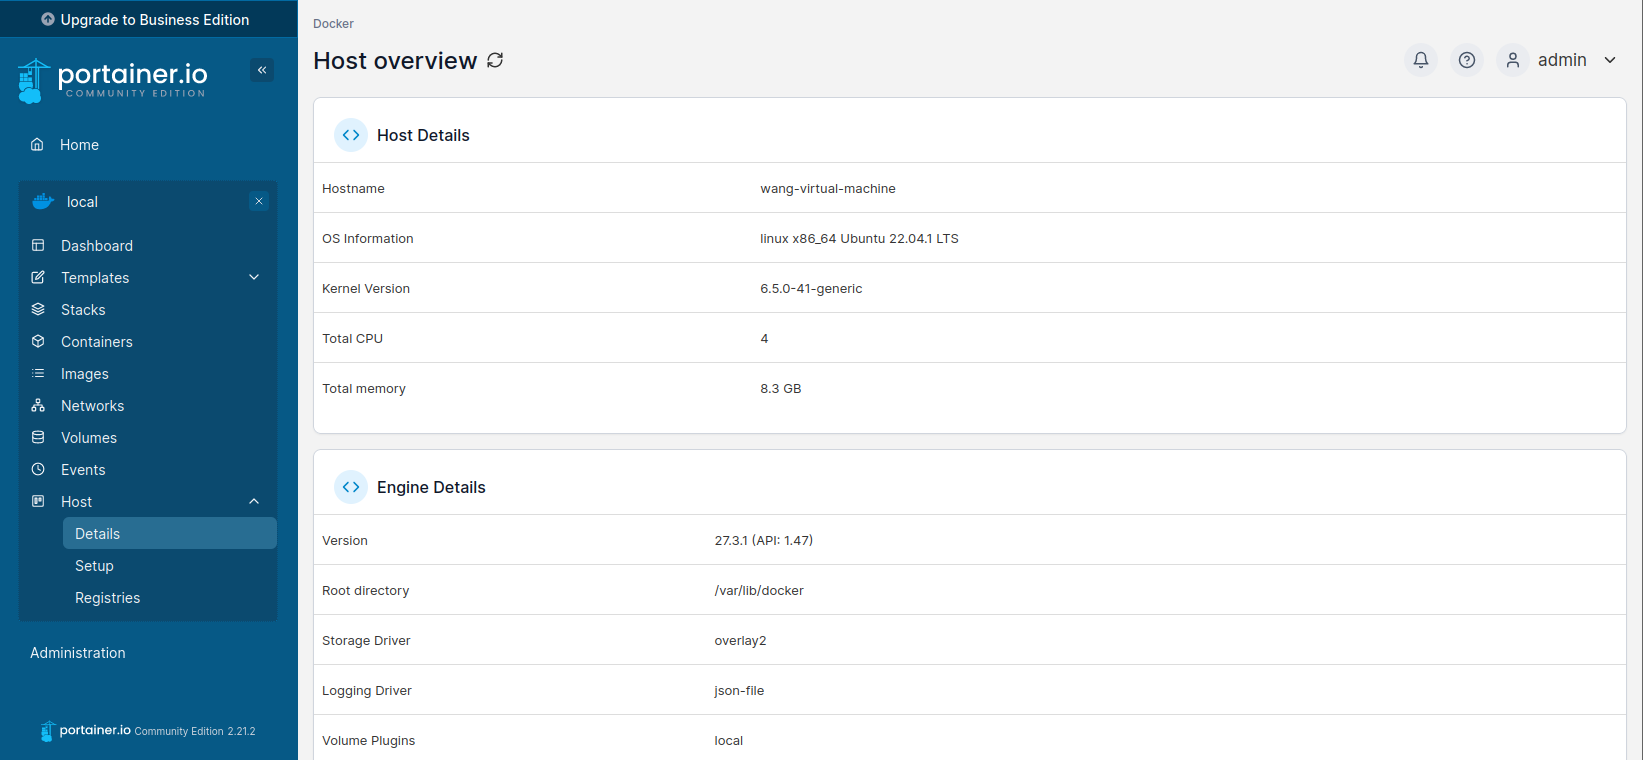Viewport: 1643px width, 760px height.
Task: Click the Host Details heading
Action: click(423, 135)
